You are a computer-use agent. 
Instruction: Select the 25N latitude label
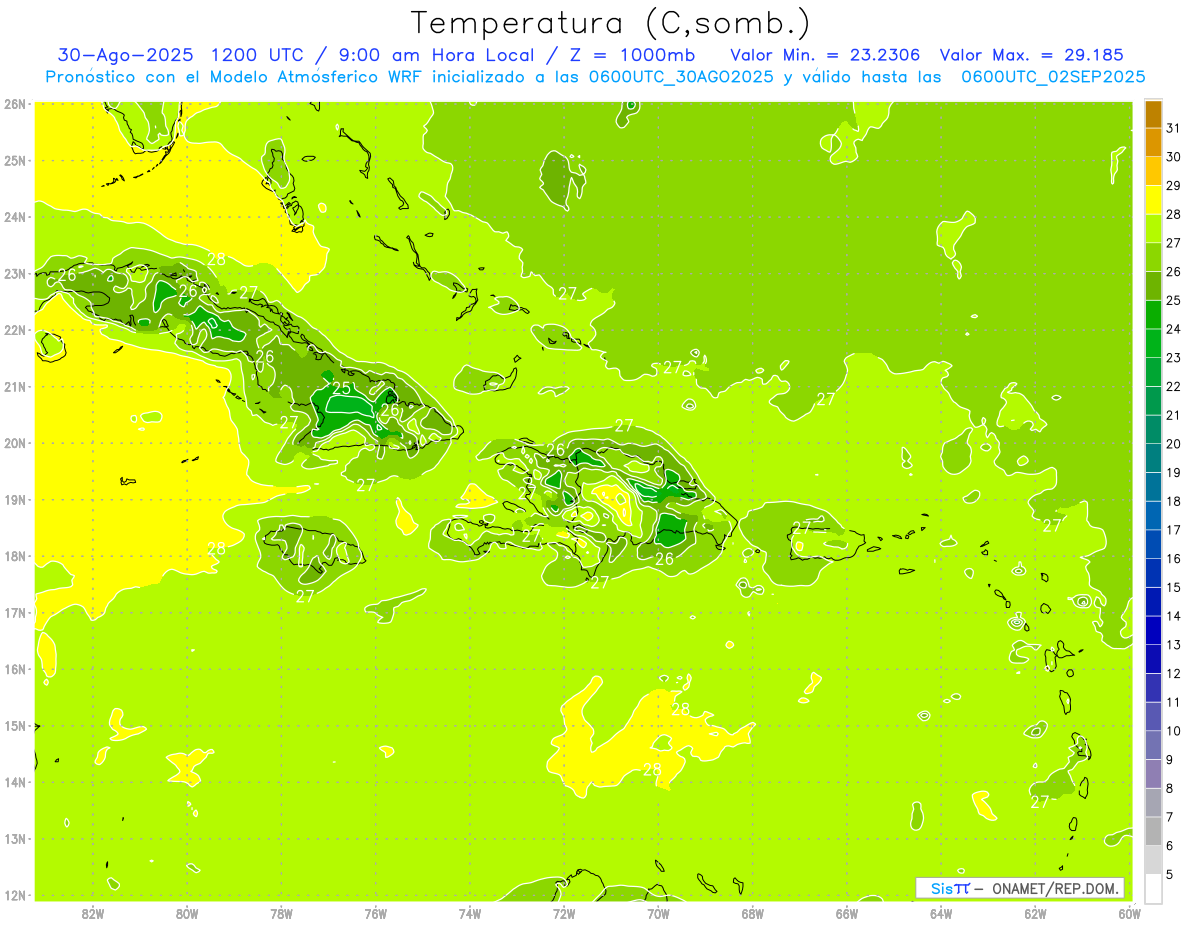[14, 160]
